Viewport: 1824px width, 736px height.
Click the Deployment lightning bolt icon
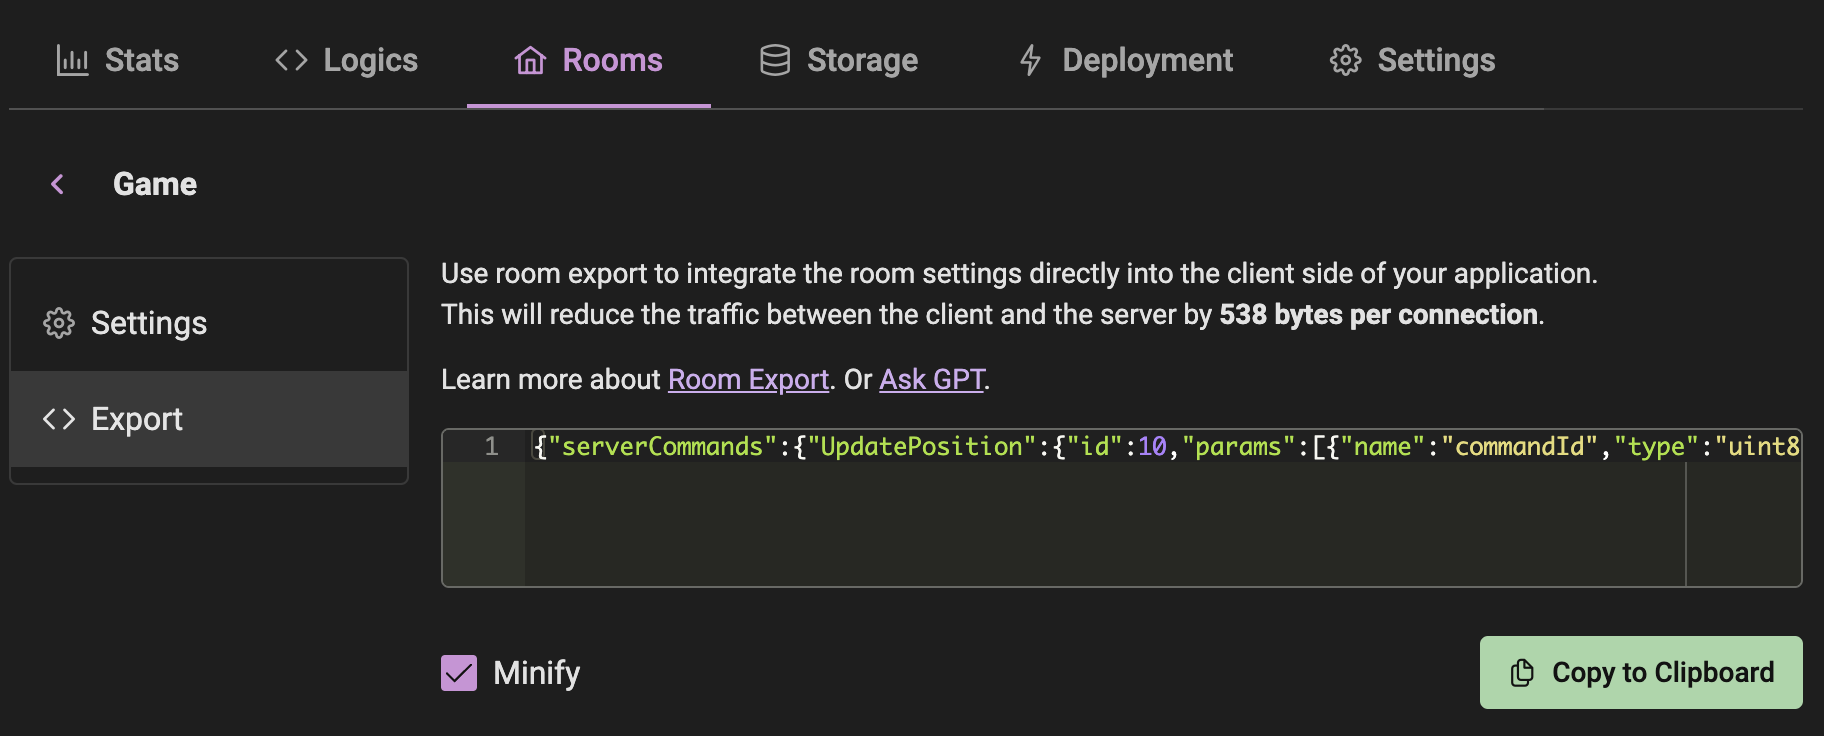click(1030, 60)
